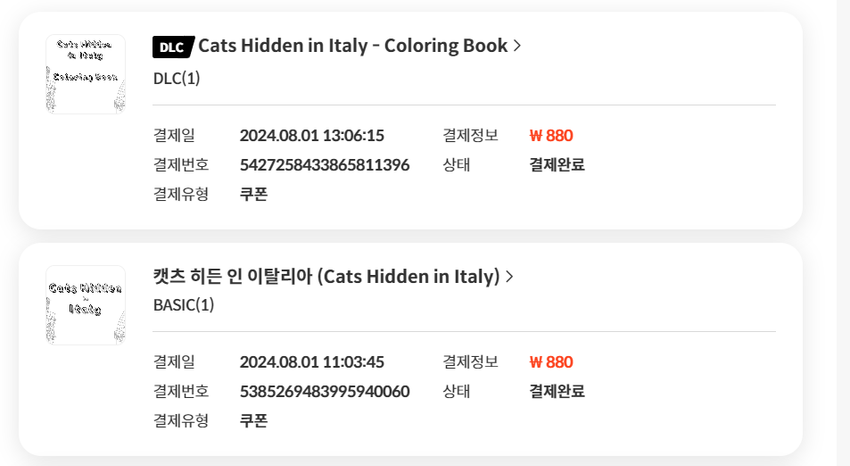Open the 캣츠 히든 인 이탈리아 (Cats Hidden in Italy) link
850x466 pixels.
click(x=326, y=277)
